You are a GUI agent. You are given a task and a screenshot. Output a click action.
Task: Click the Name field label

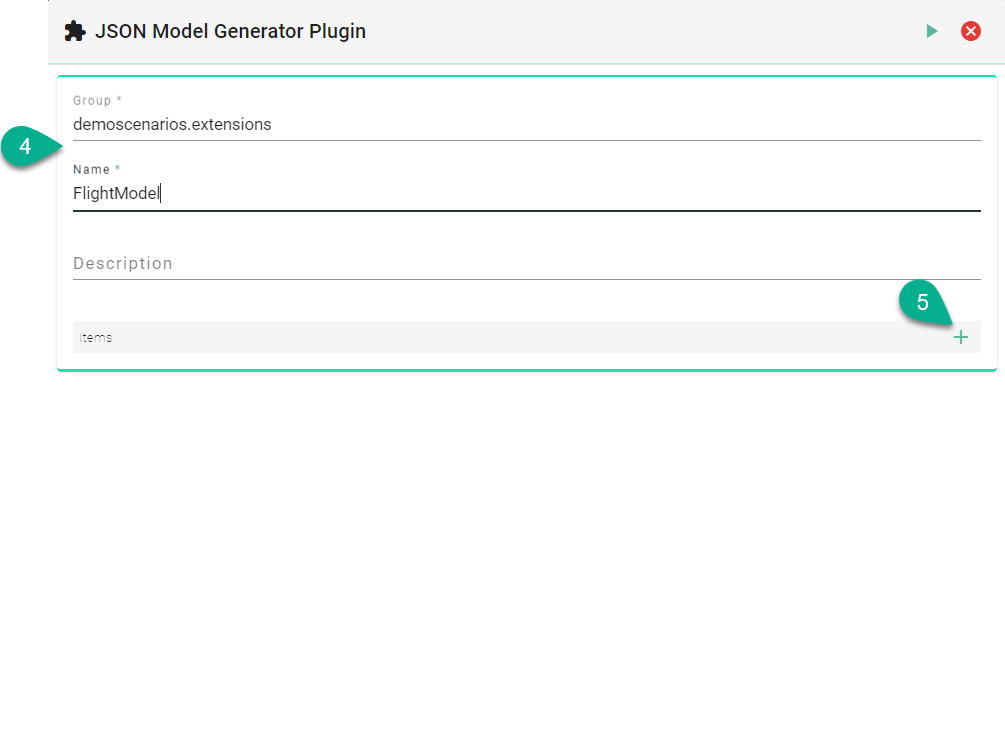[91, 170]
